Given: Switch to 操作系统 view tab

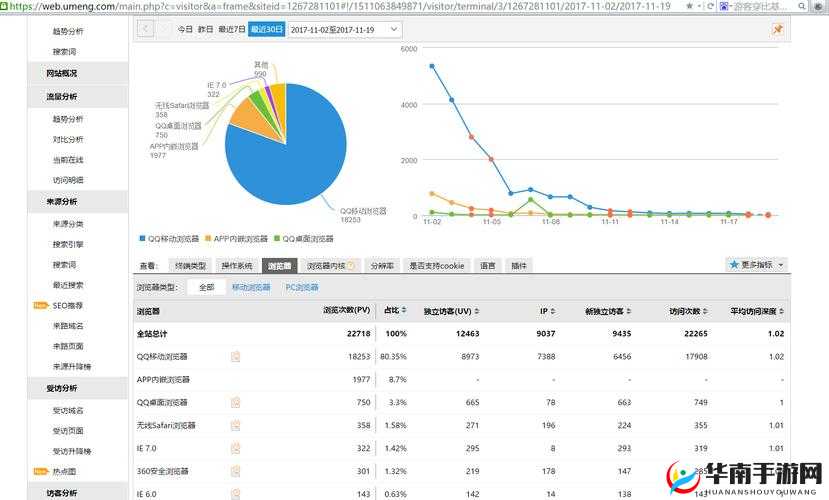Looking at the screenshot, I should (237, 266).
